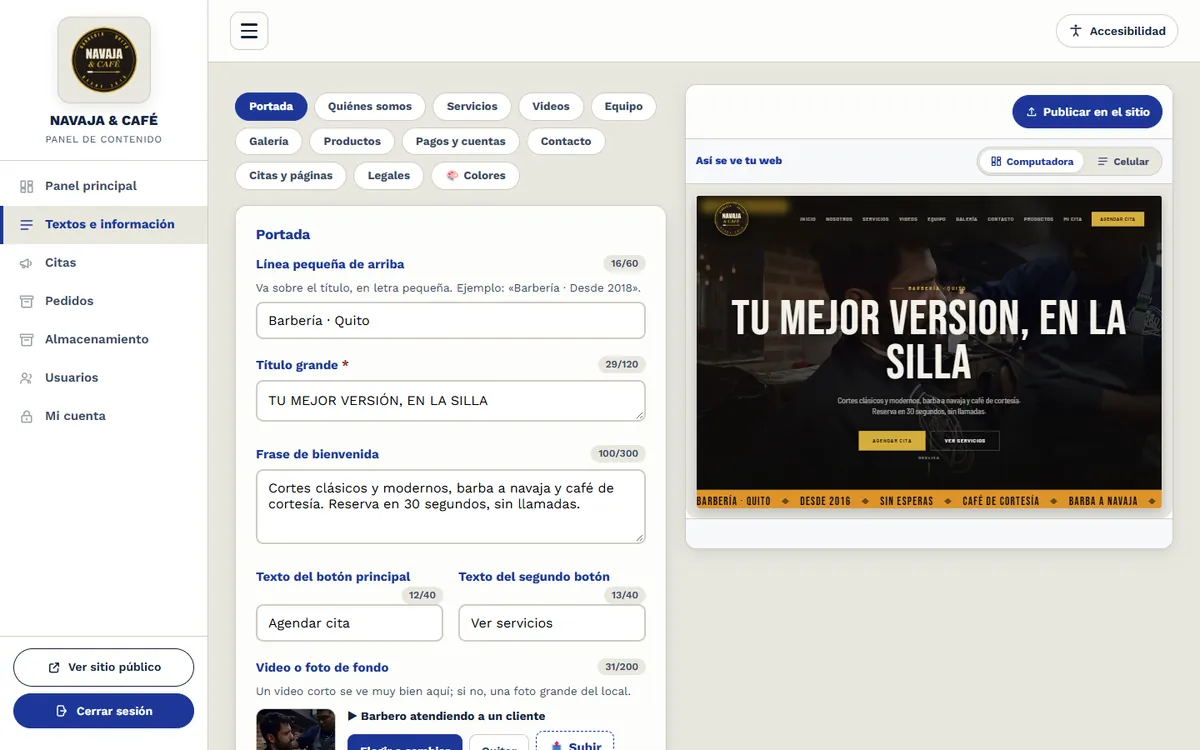Select the Servicios tab
The width and height of the screenshot is (1200, 750).
pyautogui.click(x=472, y=107)
